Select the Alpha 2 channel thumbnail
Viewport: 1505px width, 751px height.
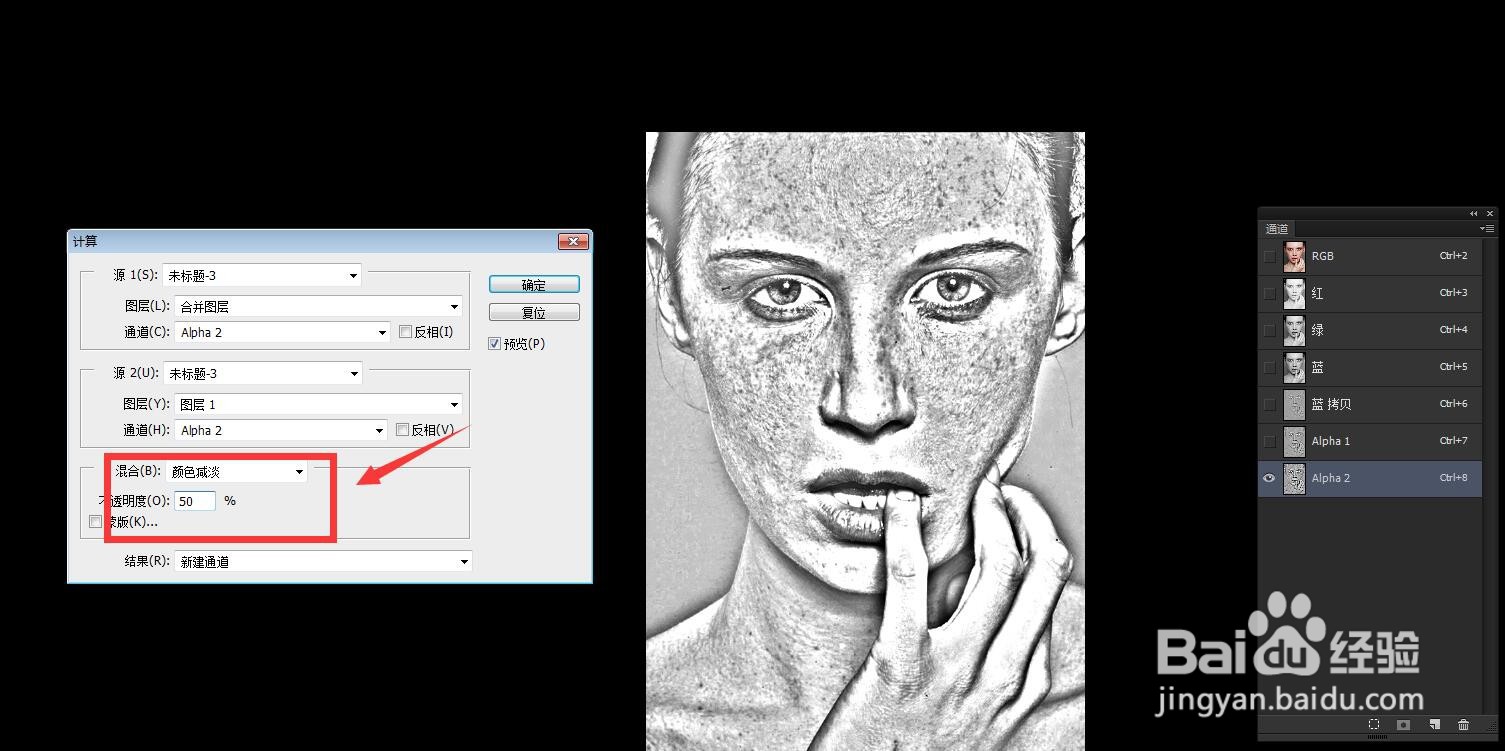tap(1294, 478)
